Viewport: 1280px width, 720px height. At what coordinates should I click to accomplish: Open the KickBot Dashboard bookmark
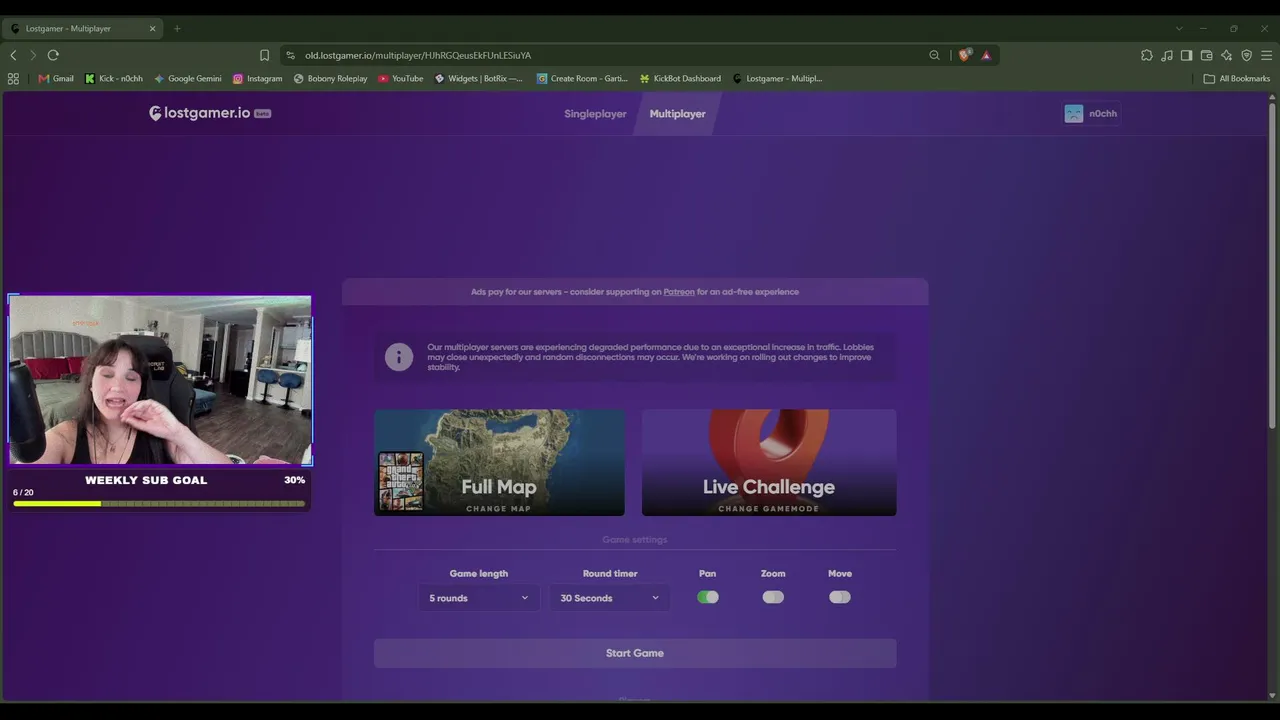pyautogui.click(x=680, y=78)
